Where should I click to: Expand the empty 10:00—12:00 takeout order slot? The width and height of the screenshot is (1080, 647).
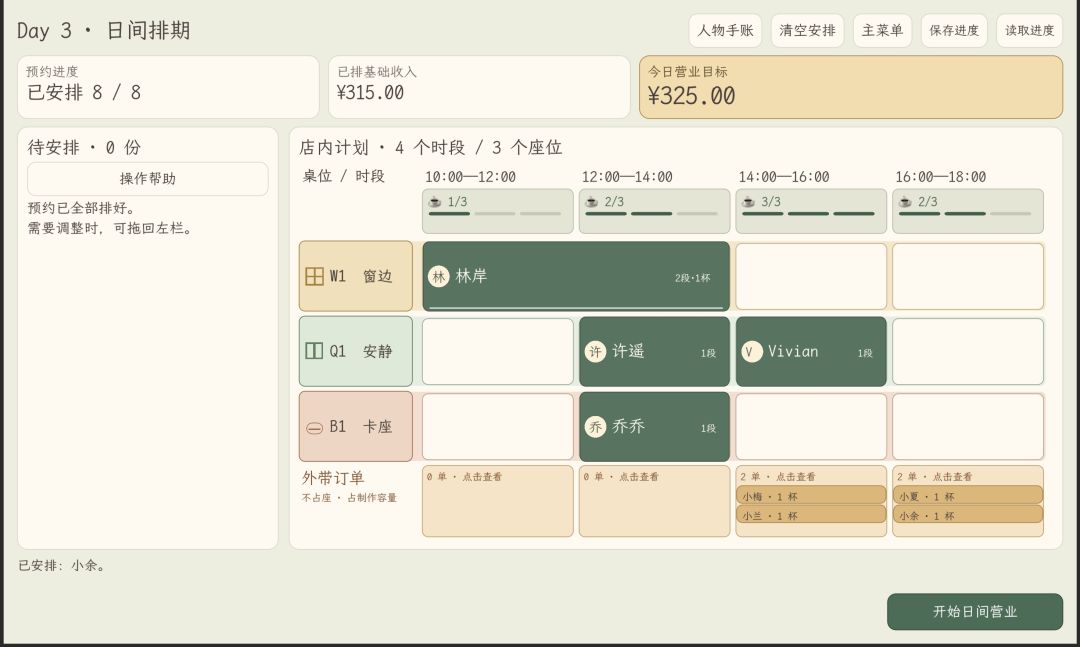(x=497, y=501)
